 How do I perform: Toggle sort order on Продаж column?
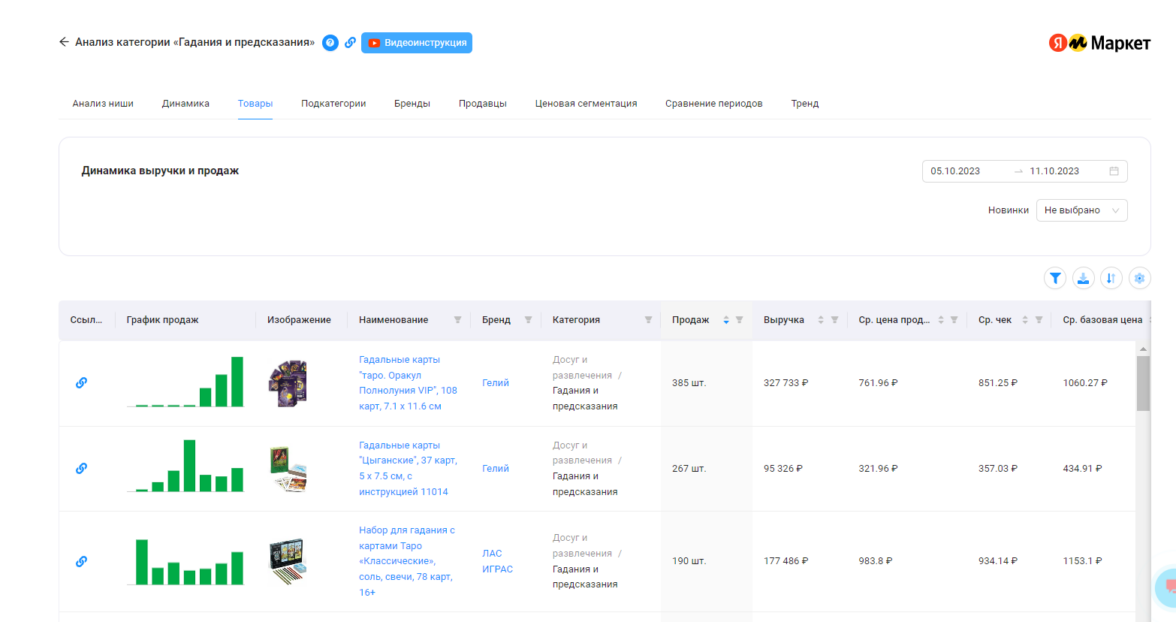pyautogui.click(x=726, y=320)
